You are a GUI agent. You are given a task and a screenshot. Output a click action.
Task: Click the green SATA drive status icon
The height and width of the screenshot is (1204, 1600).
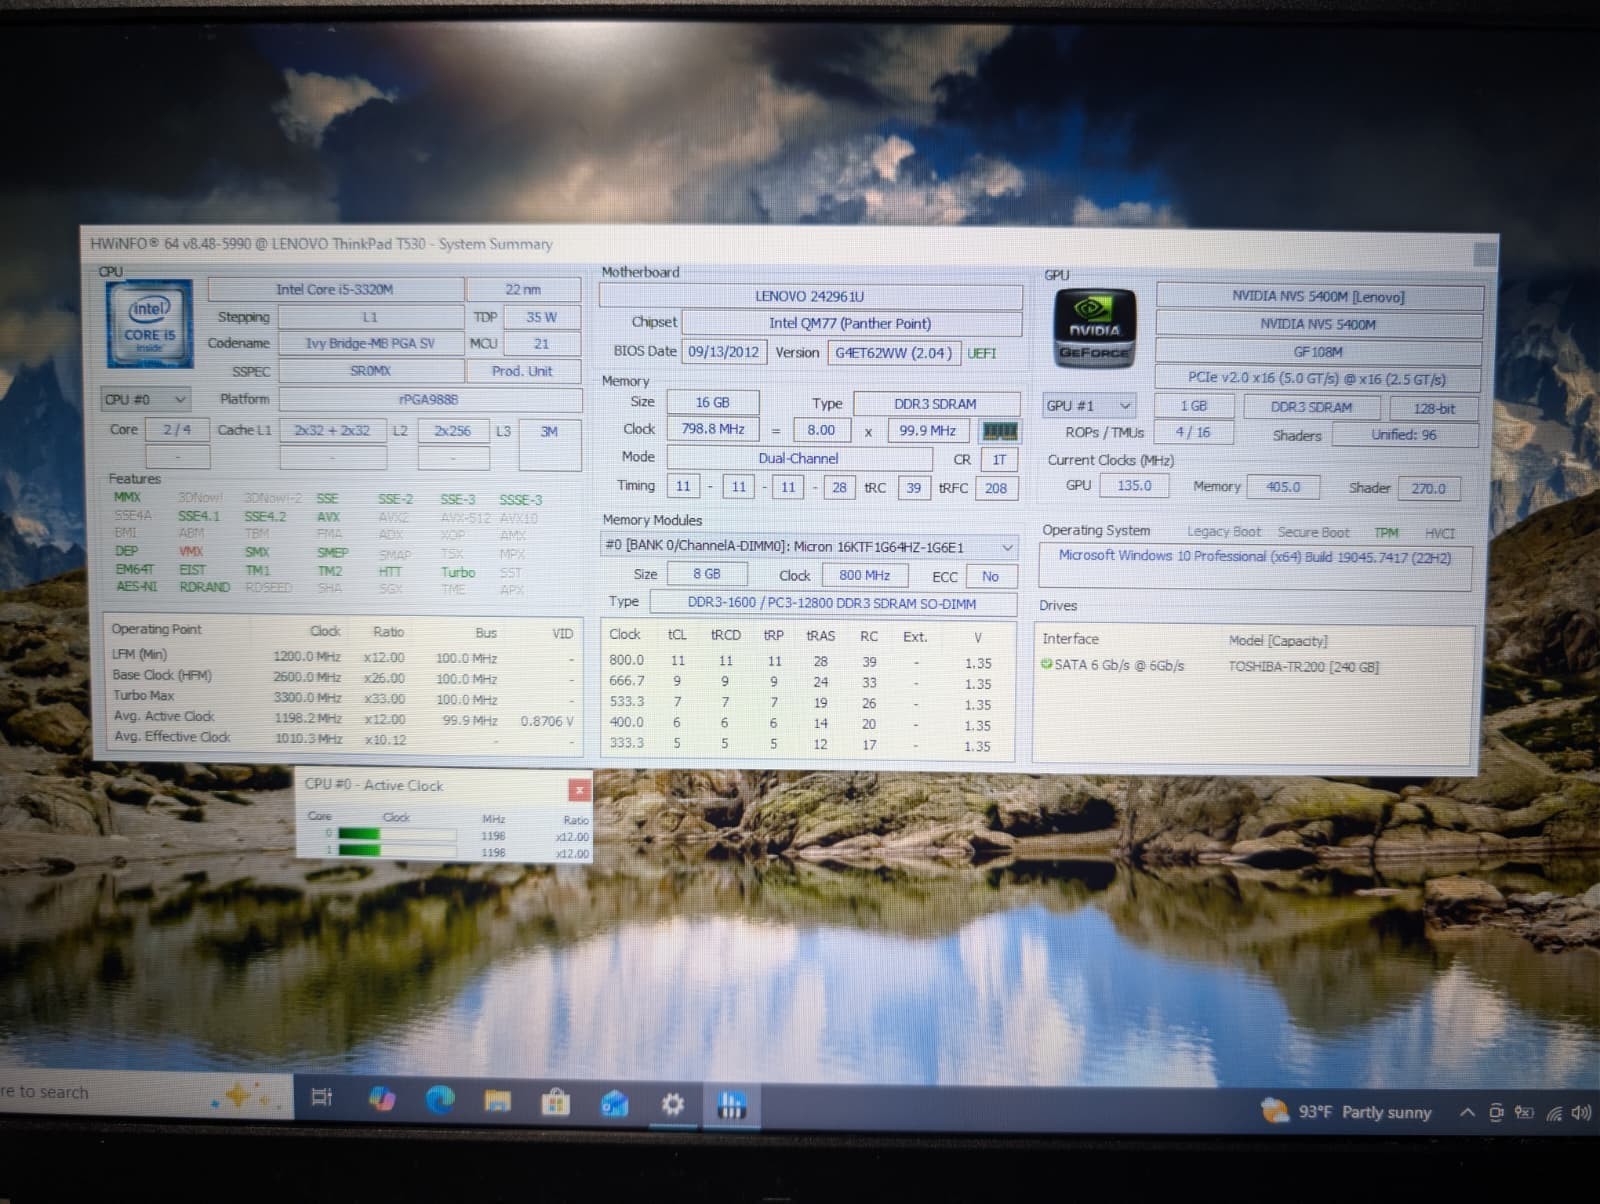(1046, 664)
